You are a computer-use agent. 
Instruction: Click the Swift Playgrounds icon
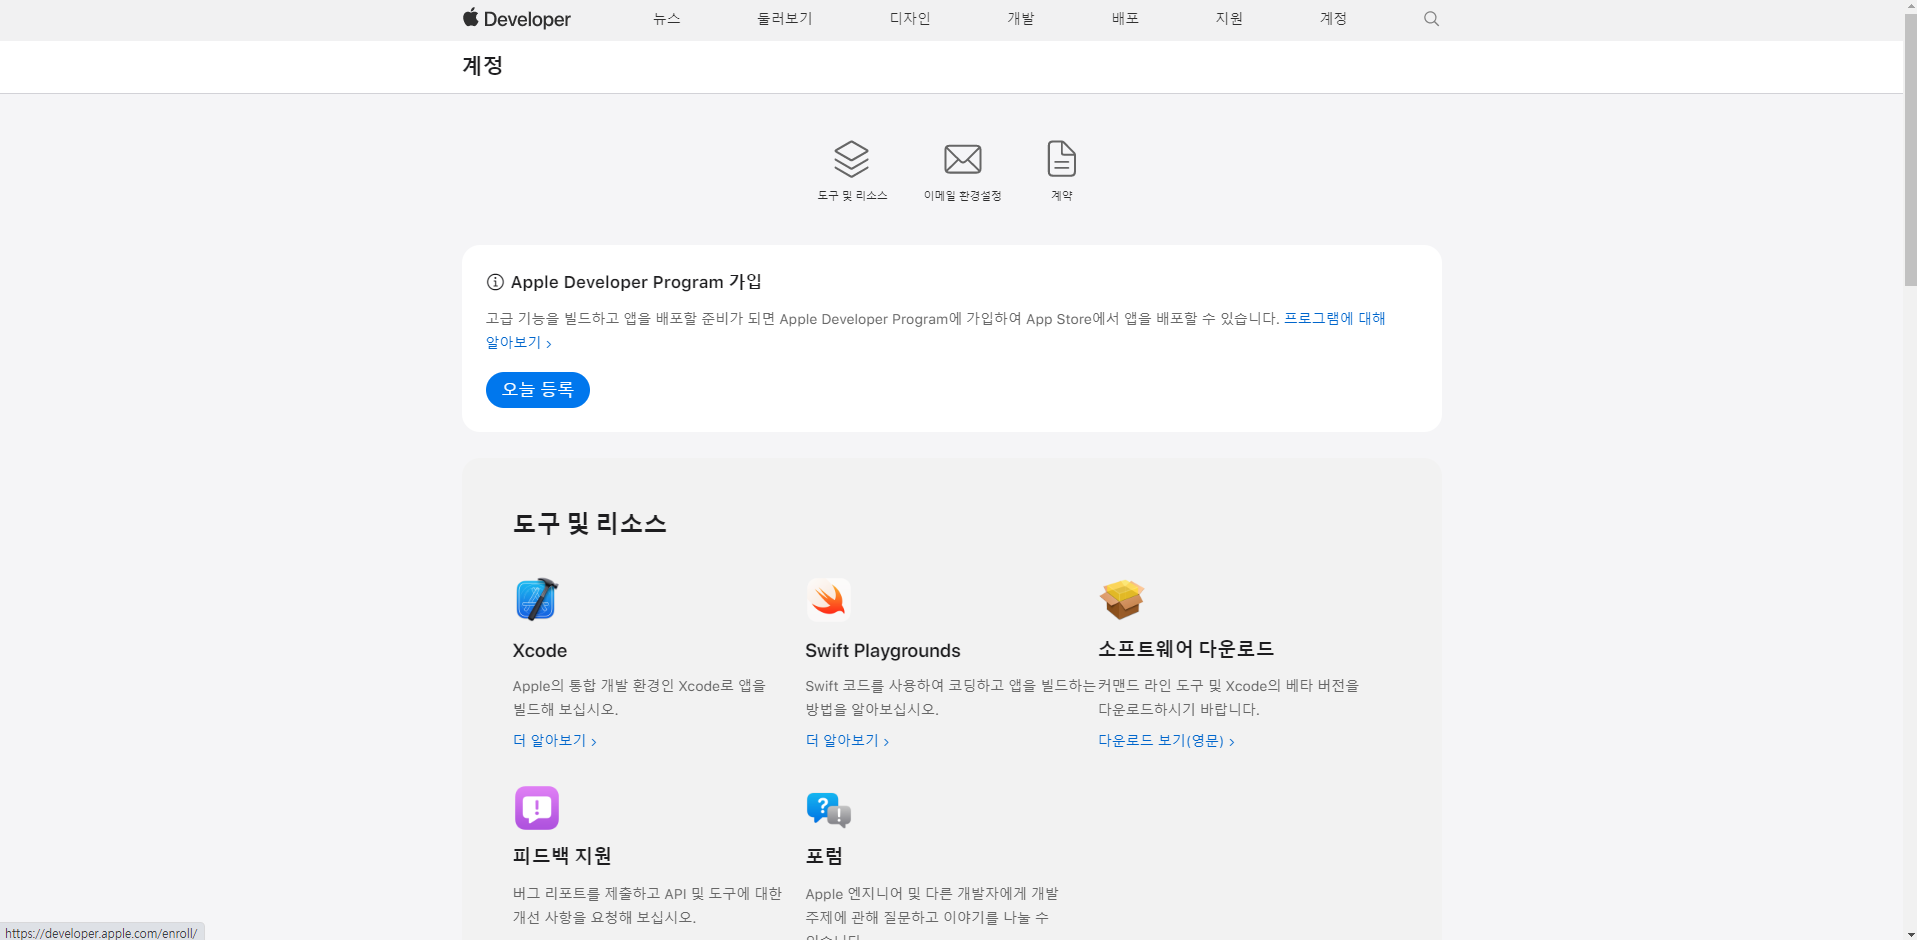tap(828, 599)
